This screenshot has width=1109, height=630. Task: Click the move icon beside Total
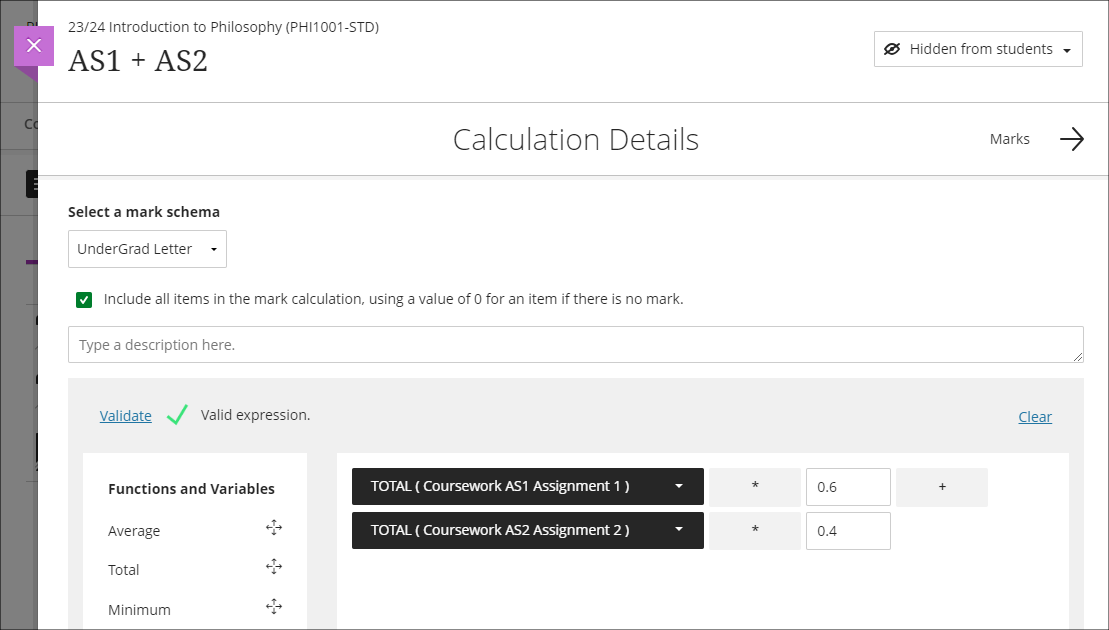coord(274,567)
